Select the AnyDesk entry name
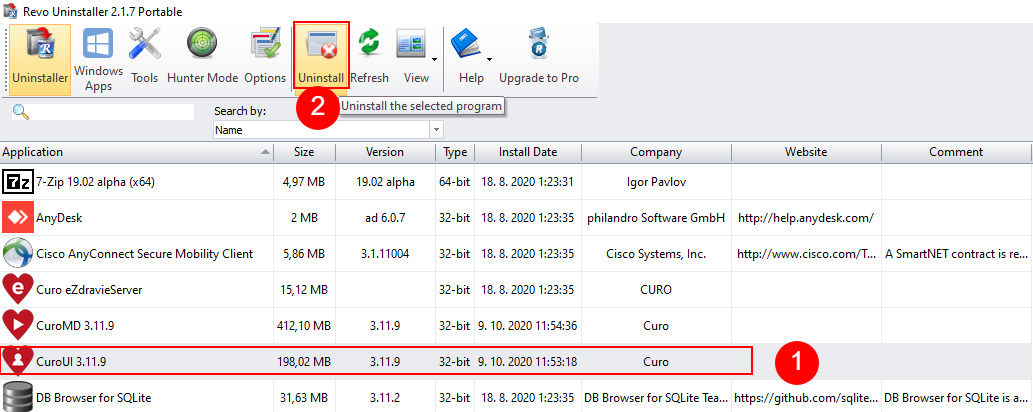This screenshot has width=1033, height=412. coord(59,218)
